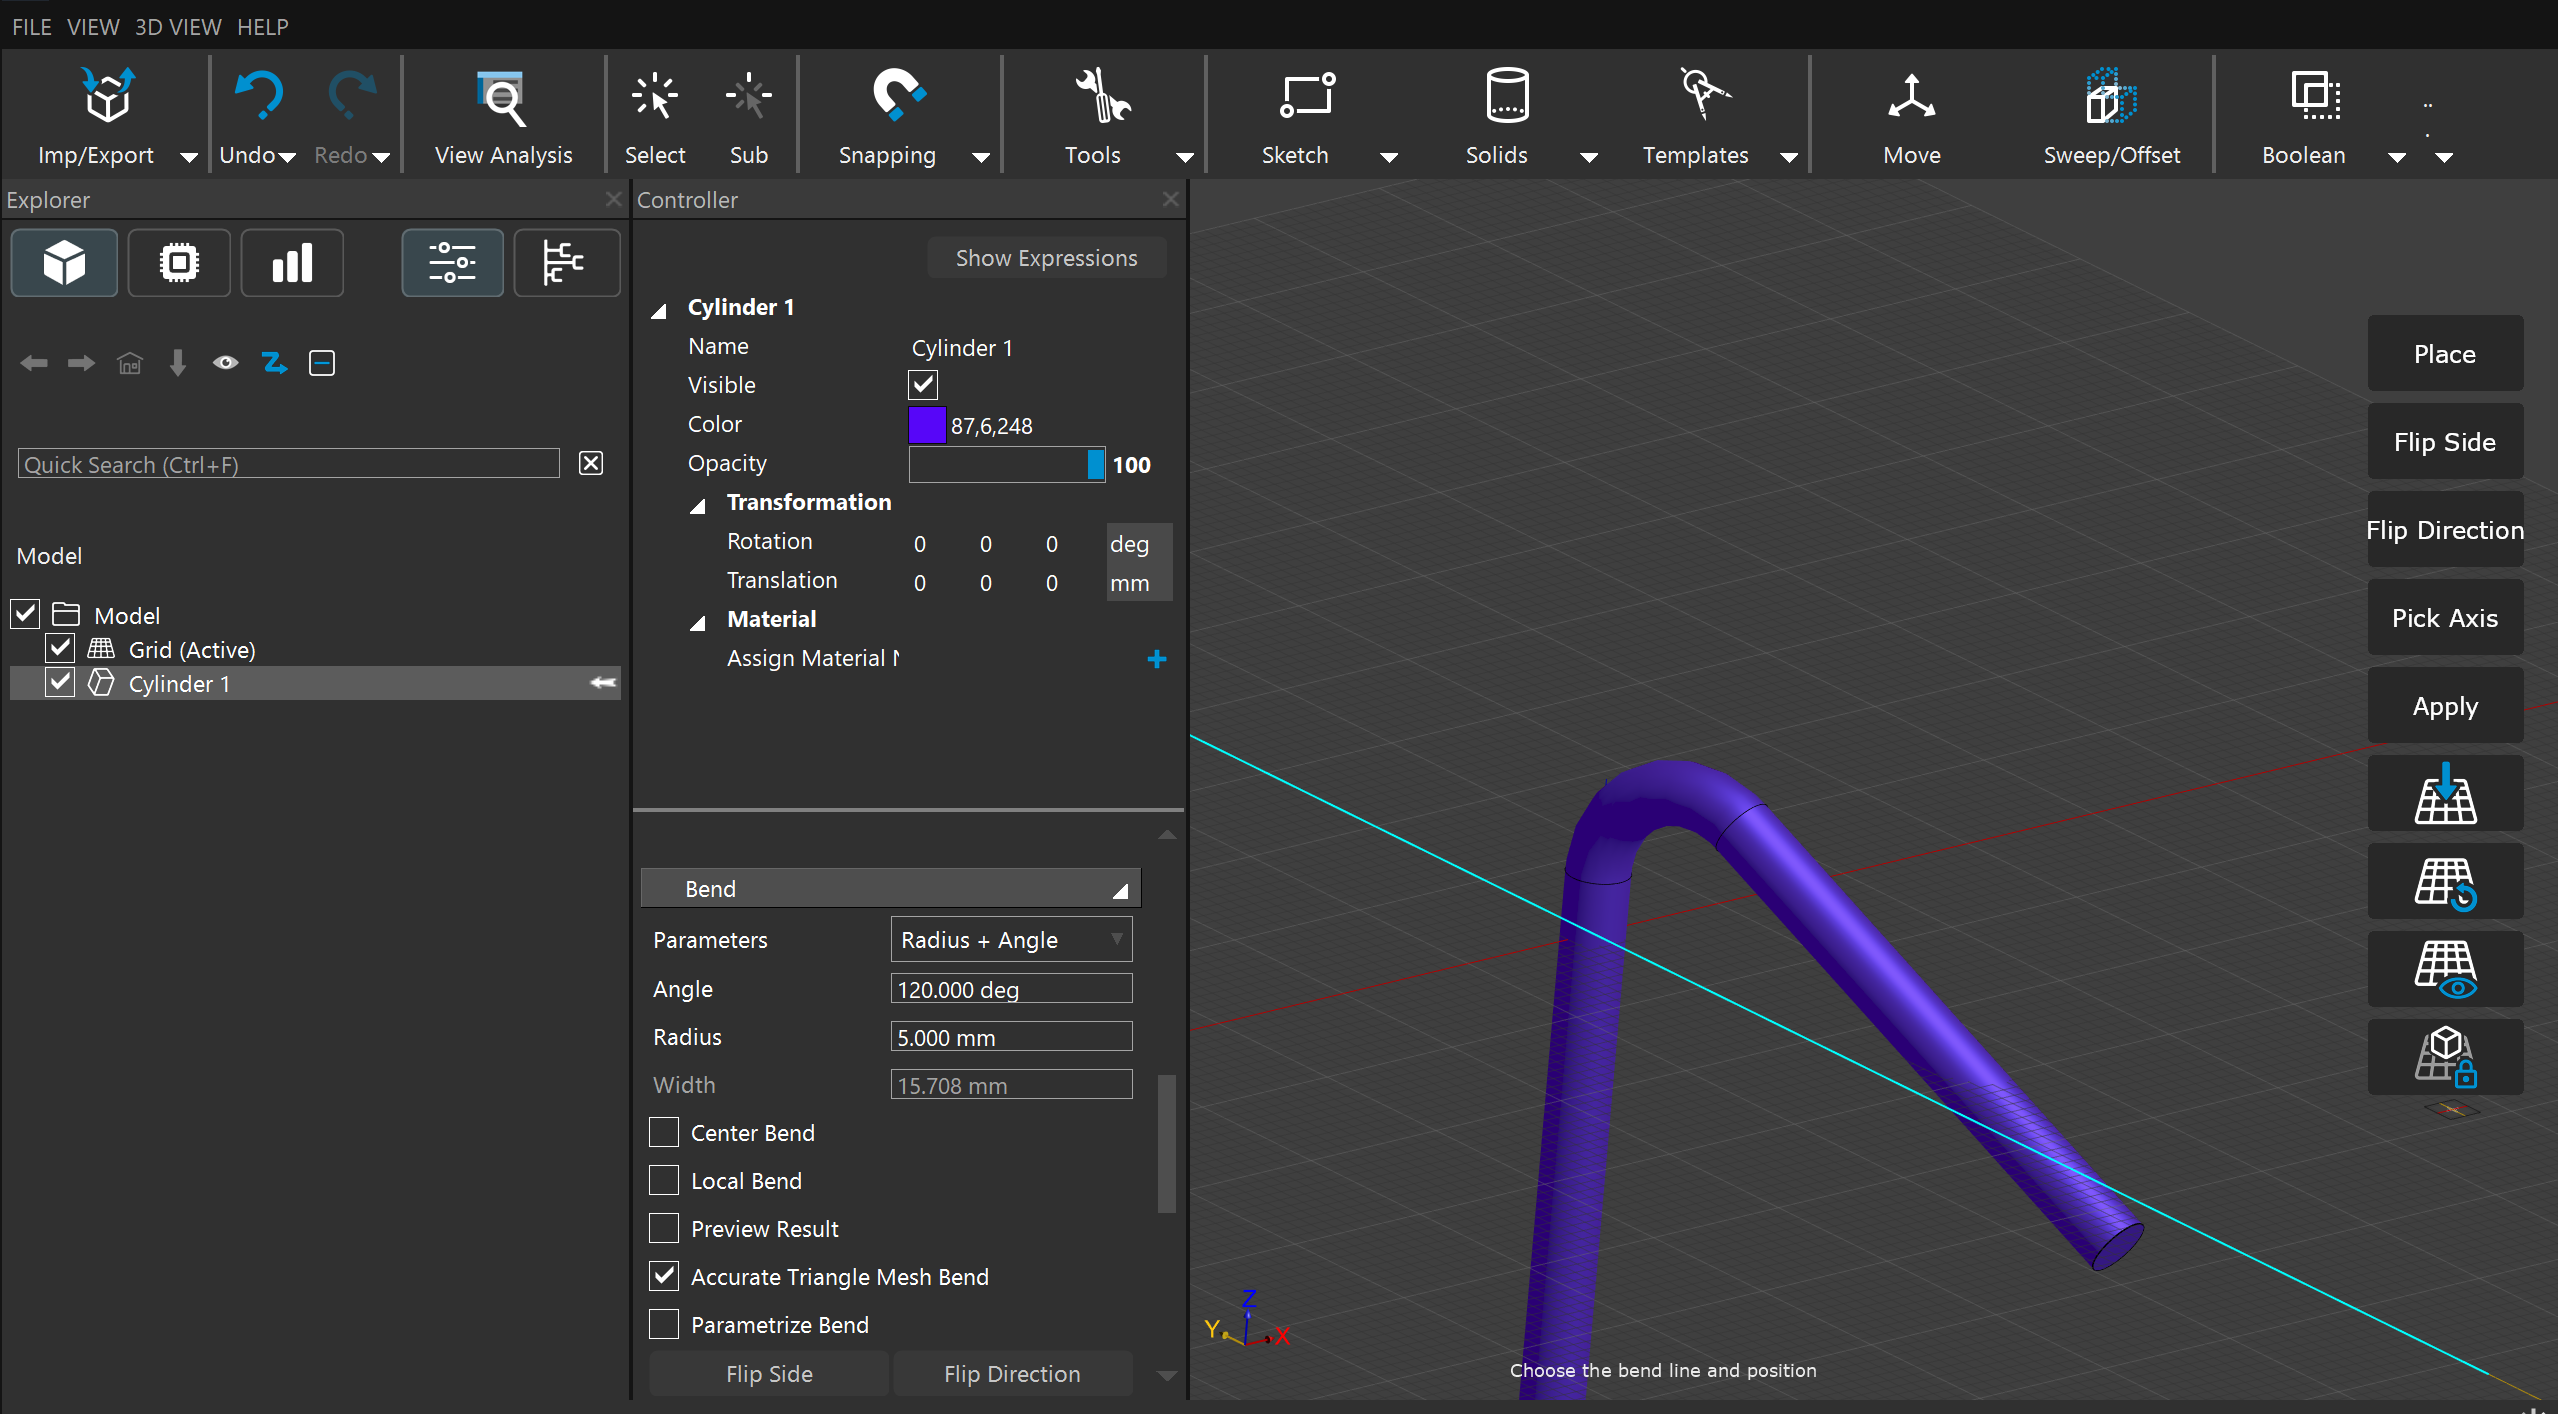Open the FILE menu

(x=31, y=27)
